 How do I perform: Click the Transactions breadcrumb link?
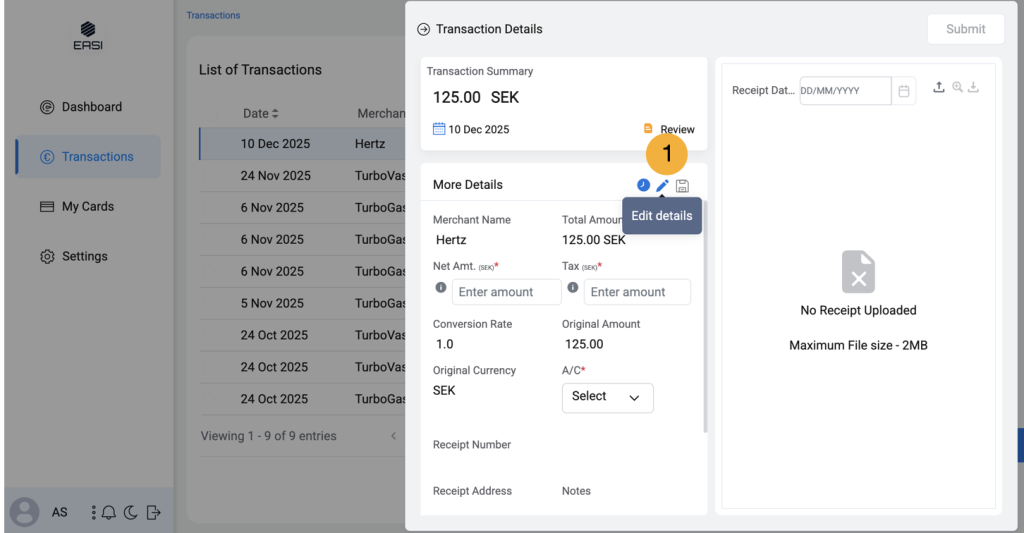click(213, 15)
